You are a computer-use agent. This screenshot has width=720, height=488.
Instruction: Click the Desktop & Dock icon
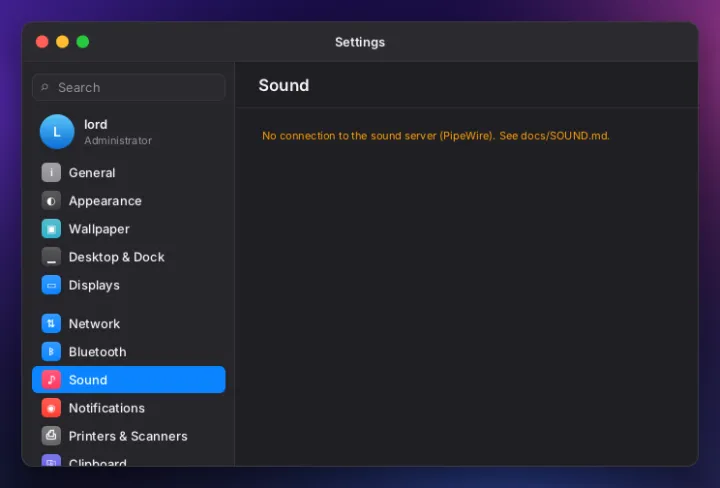(51, 257)
